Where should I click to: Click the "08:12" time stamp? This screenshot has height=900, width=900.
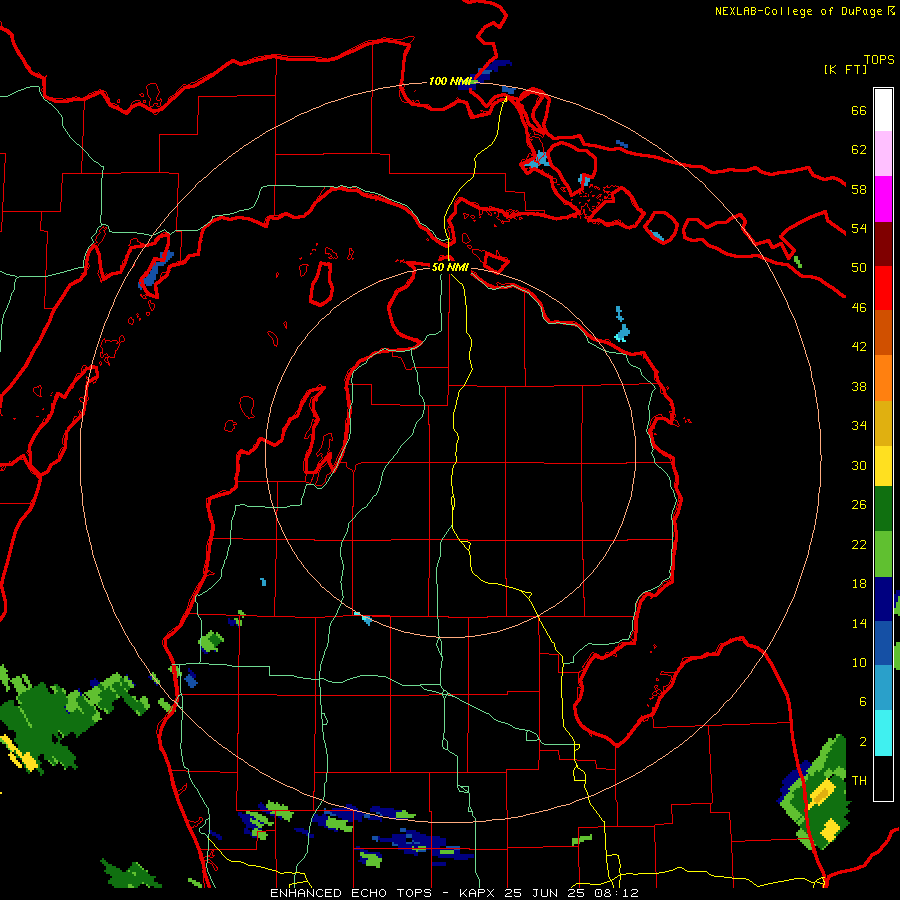pos(615,893)
